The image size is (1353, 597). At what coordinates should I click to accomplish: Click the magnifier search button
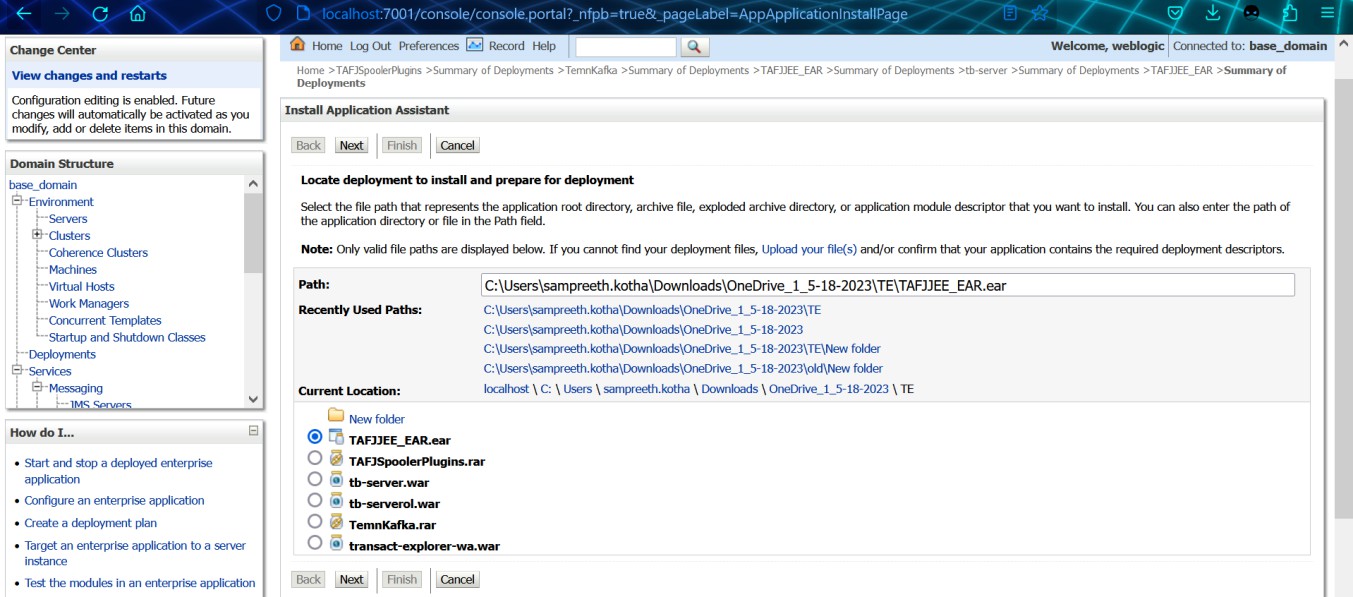[694, 47]
